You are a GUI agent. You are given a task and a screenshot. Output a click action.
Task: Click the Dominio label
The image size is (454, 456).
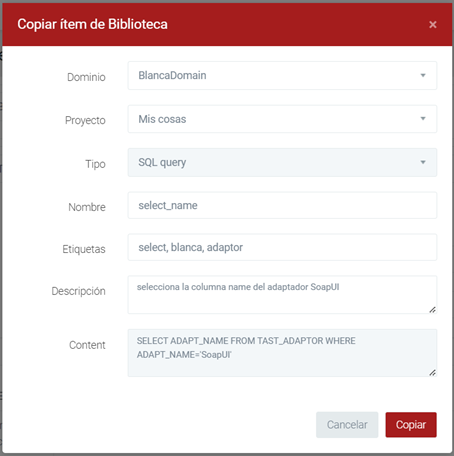coord(86,77)
